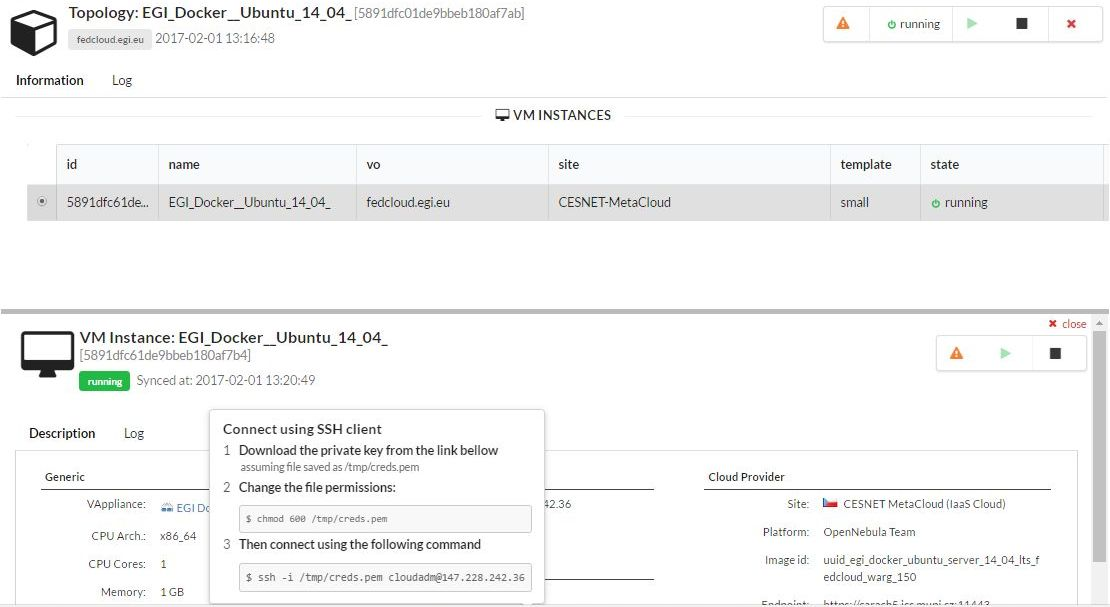This screenshot has height=607, width=1110.
Task: Click the green running status toggle
Action: [x=910, y=23]
